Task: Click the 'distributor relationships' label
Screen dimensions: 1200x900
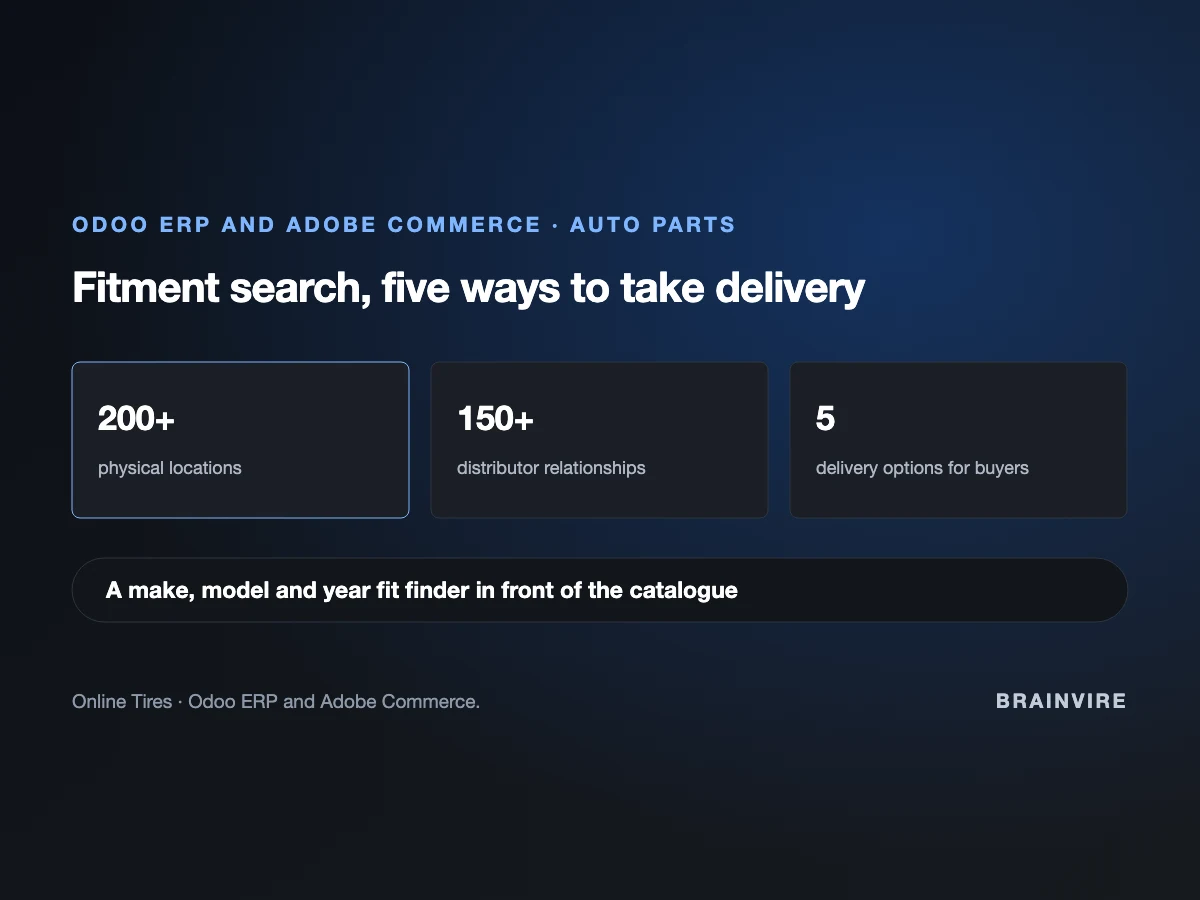Action: click(x=551, y=468)
